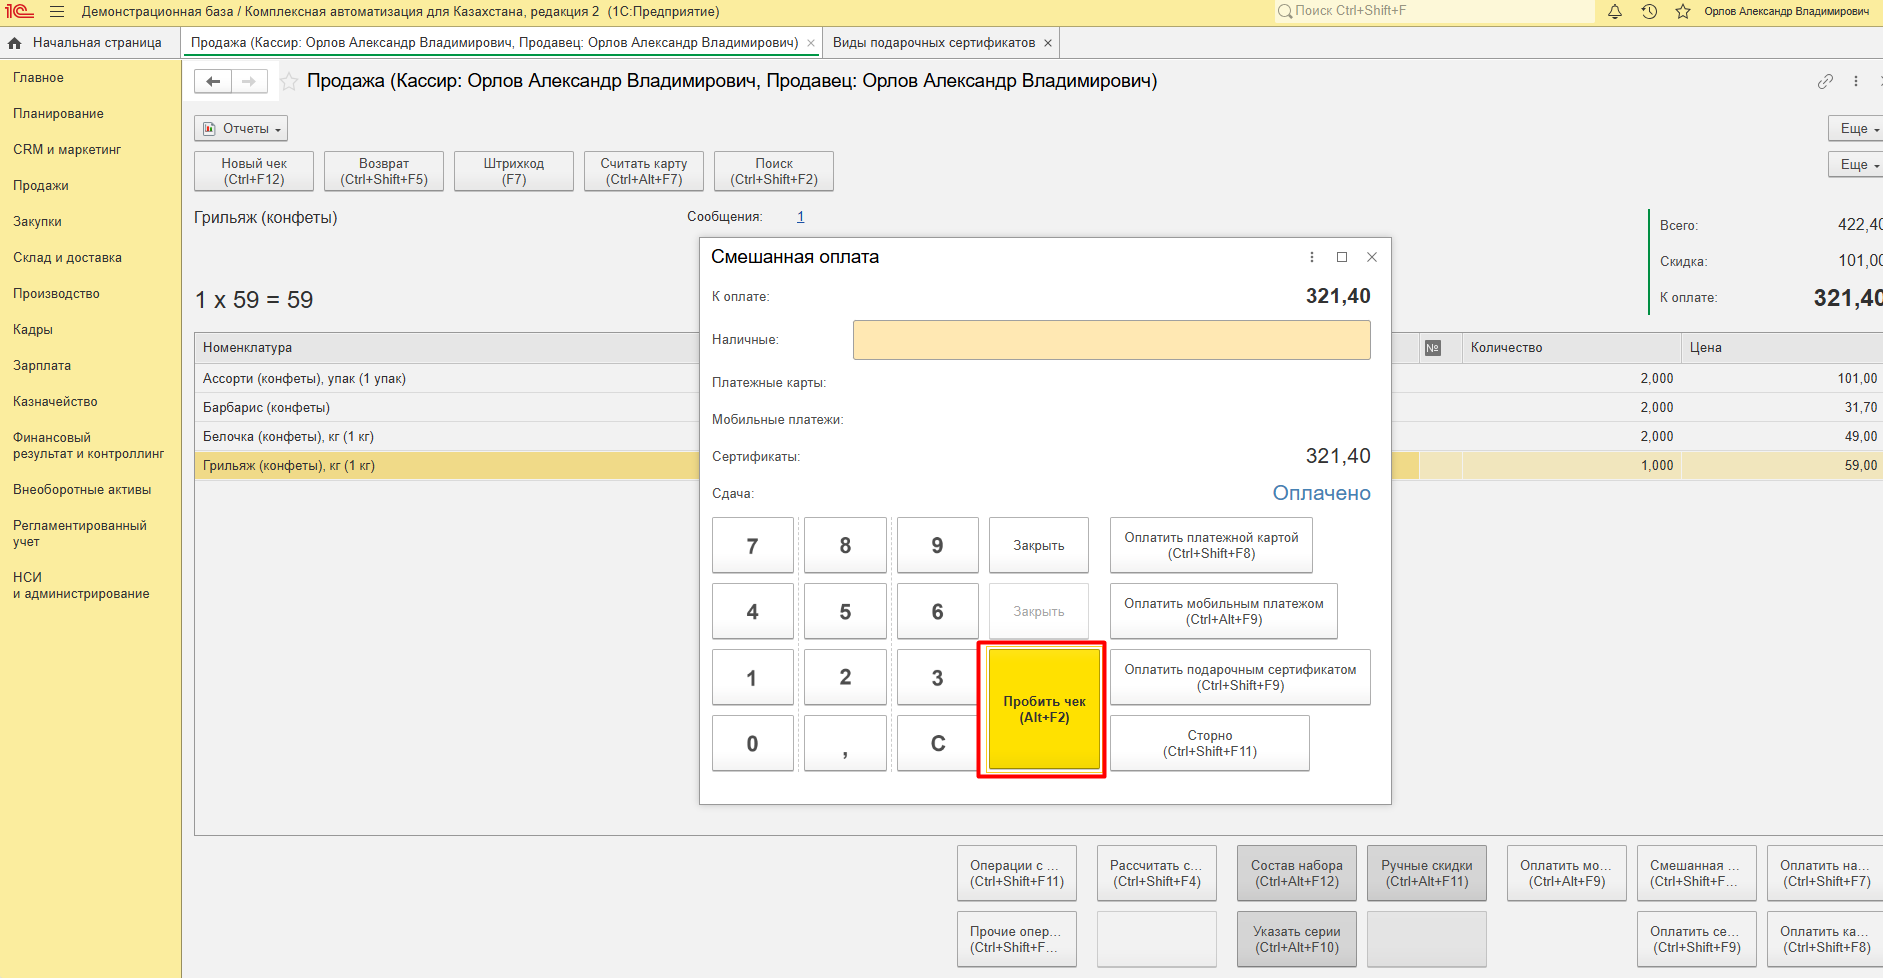Viewport: 1883px width, 978px height.
Task: Close the Продажа tab
Action: click(x=811, y=43)
